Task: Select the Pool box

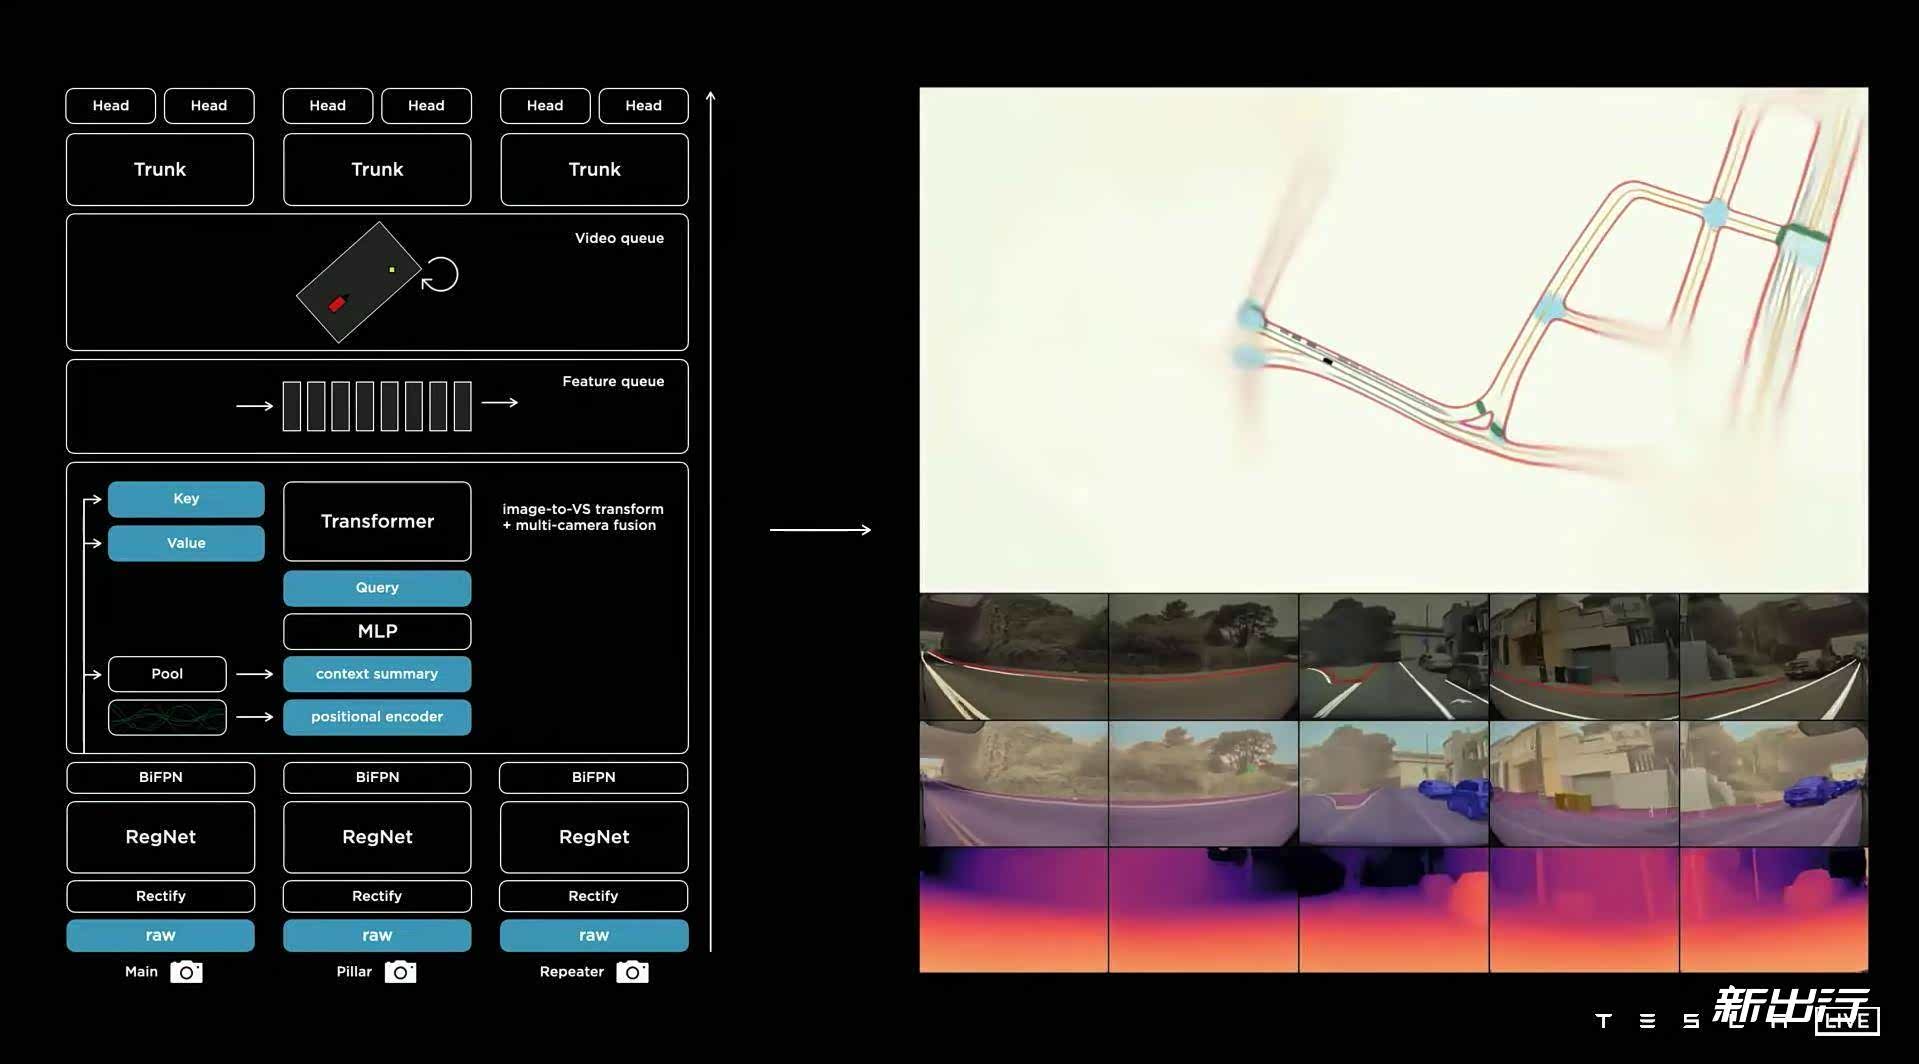Action: (x=167, y=674)
